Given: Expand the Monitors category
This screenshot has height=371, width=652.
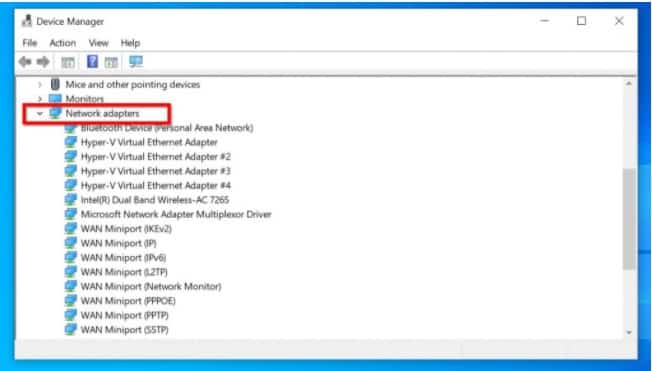Looking at the screenshot, I should tap(40, 99).
